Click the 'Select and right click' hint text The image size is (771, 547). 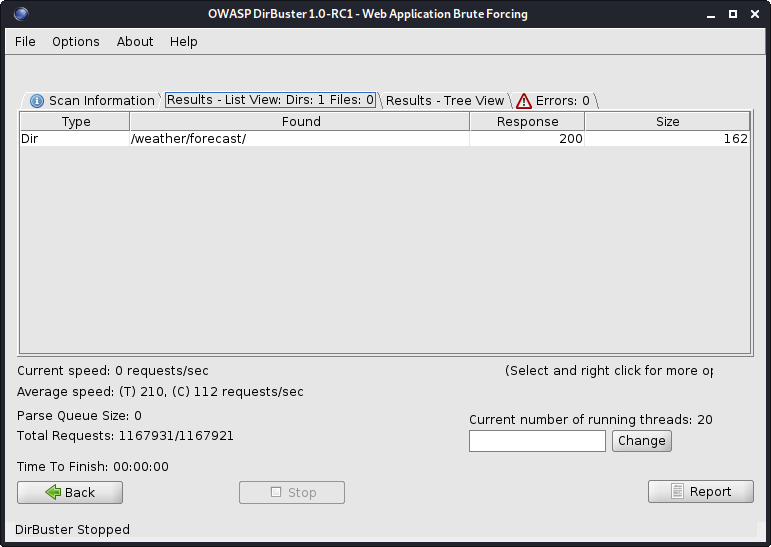pyautogui.click(x=609, y=370)
